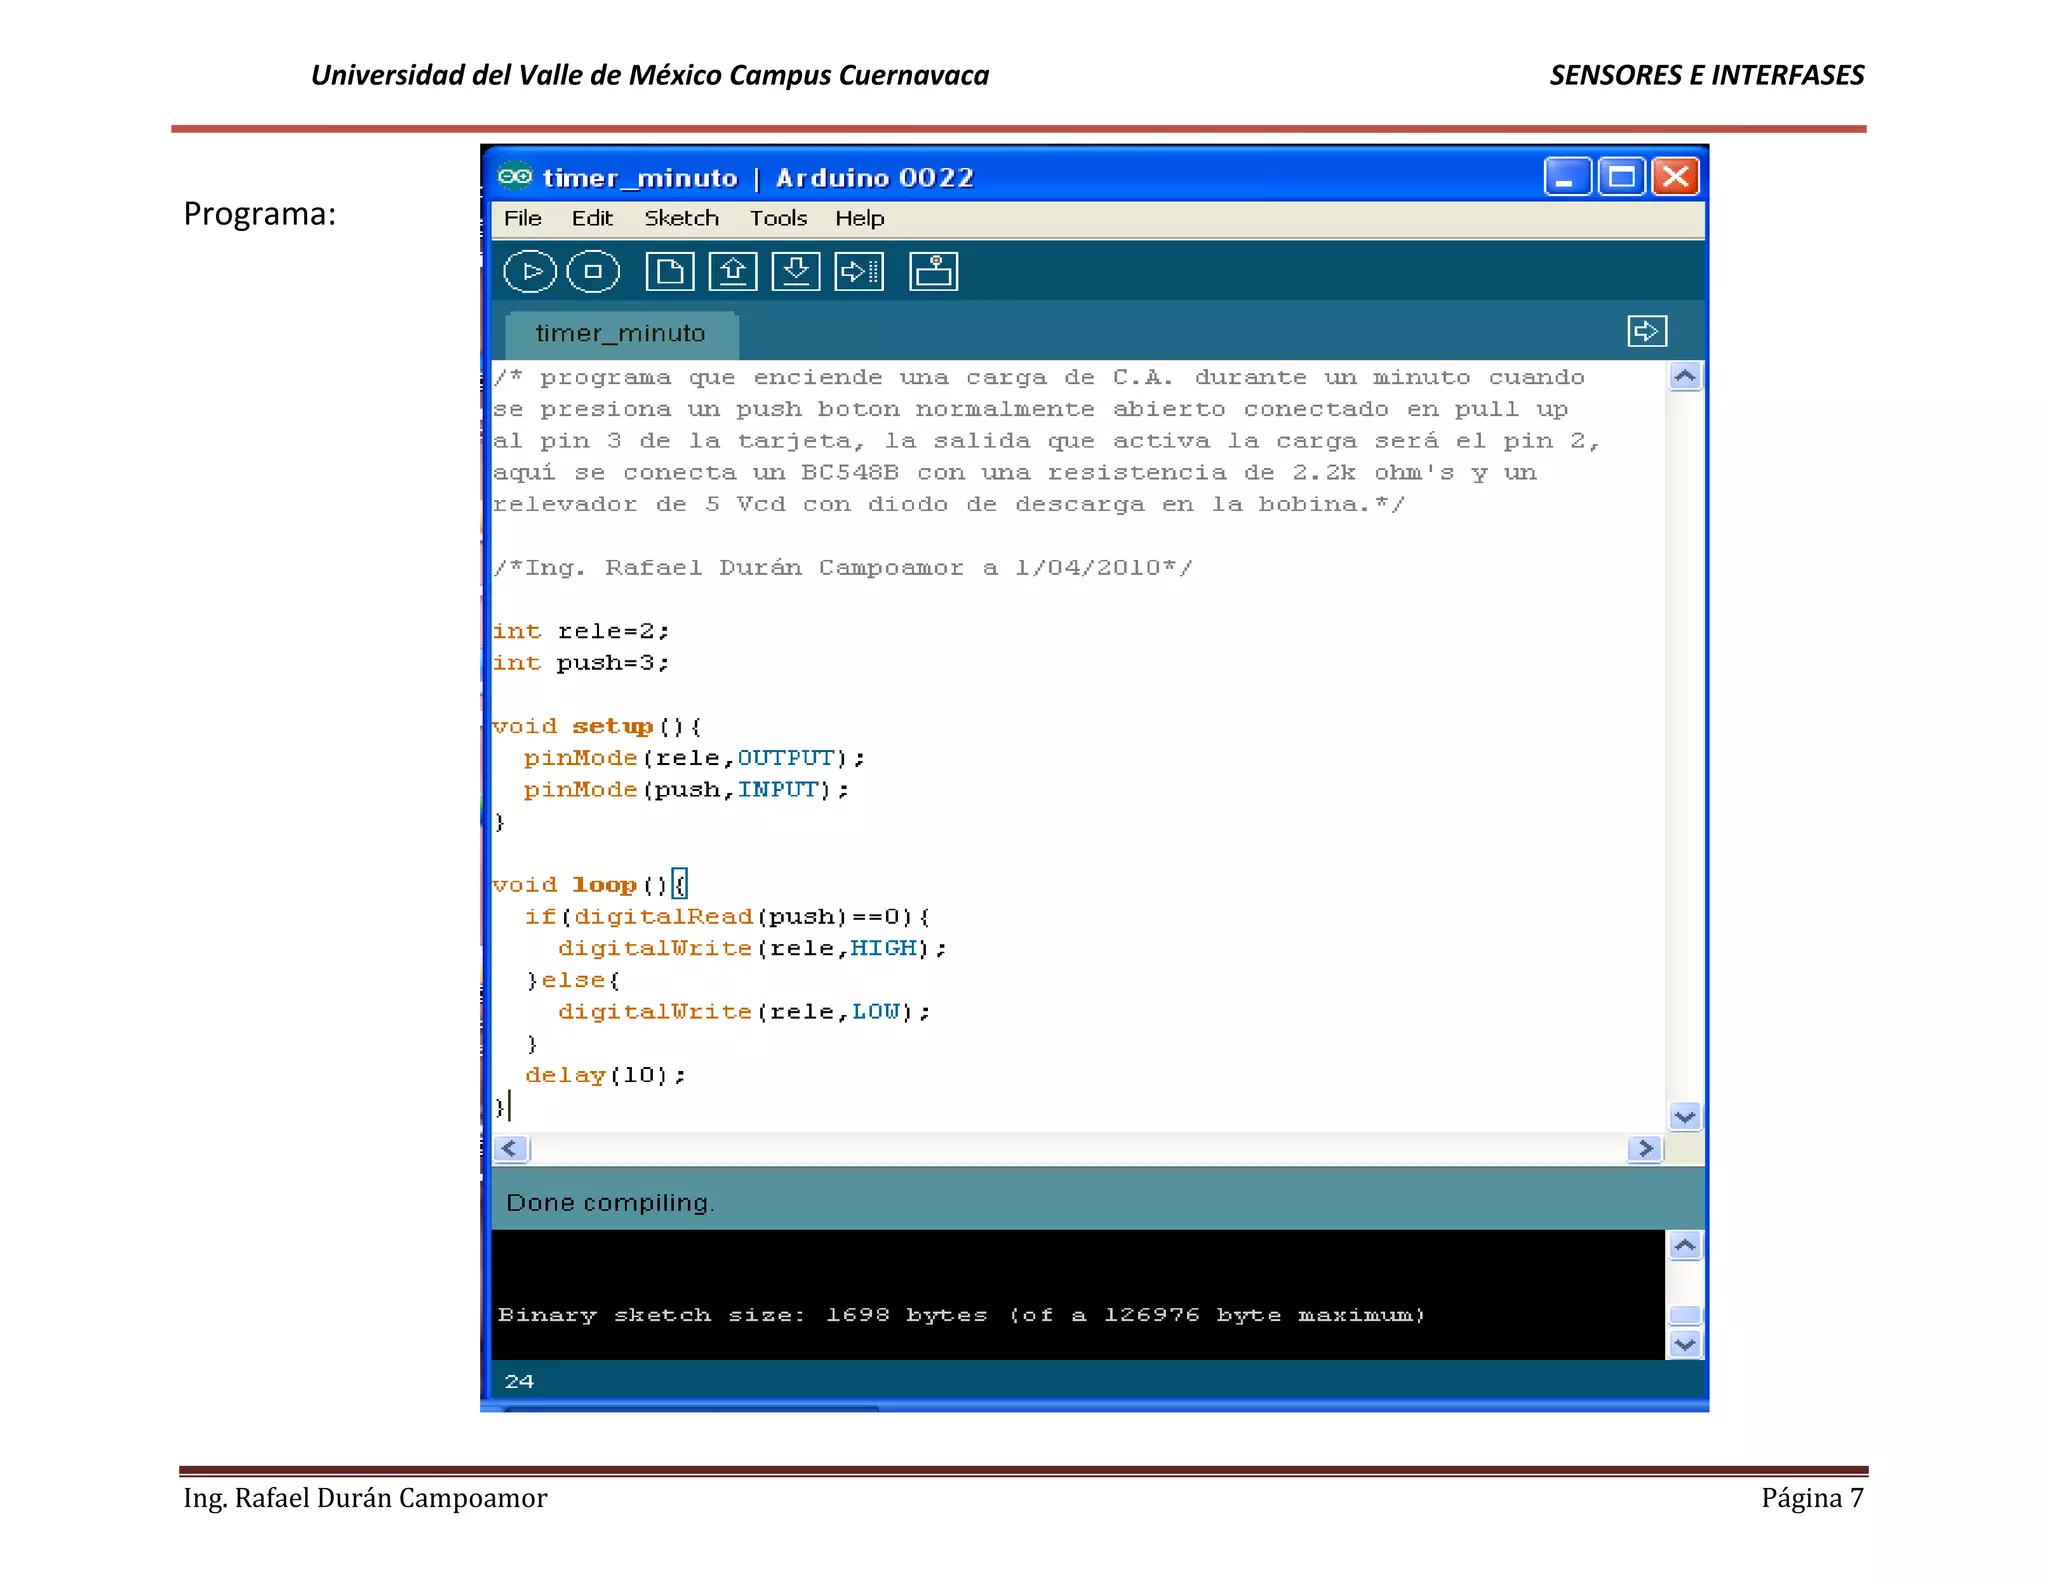Click the Verify/Compile play button
The height and width of the screenshot is (1582, 2048).
(x=529, y=272)
